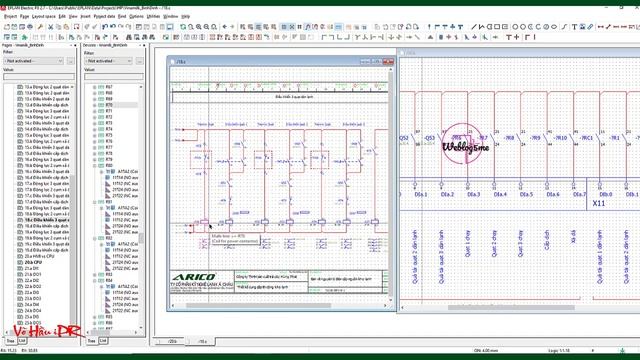The image size is (640, 360).
Task: Click the green tree navigator icon
Action: point(24,37)
